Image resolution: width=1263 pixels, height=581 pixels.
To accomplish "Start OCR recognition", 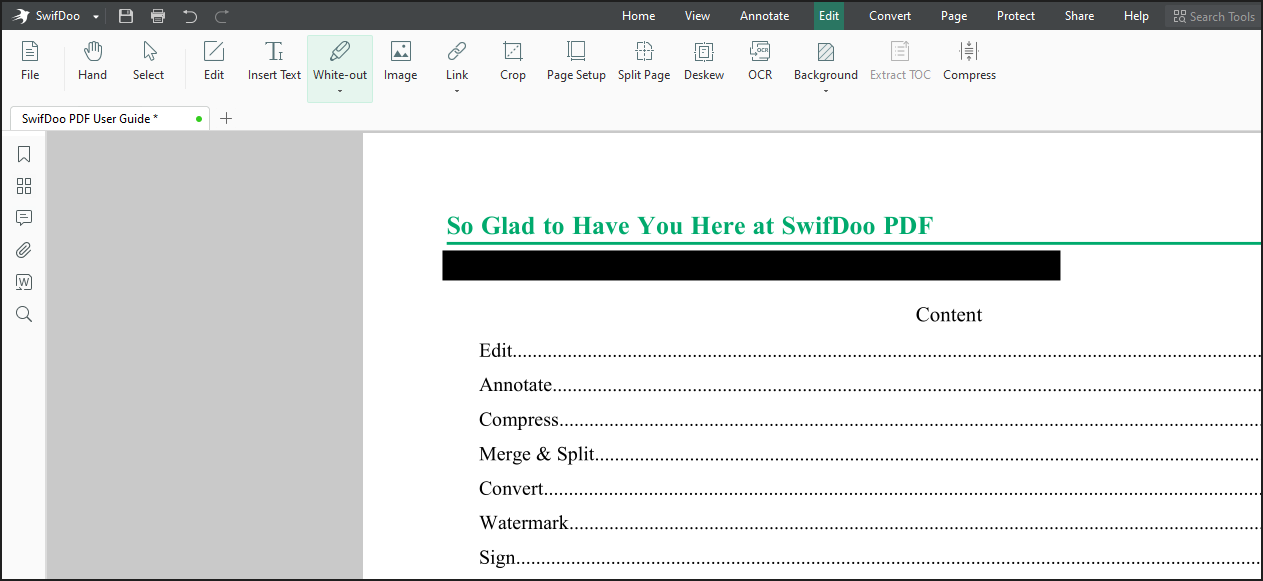I will coord(760,61).
